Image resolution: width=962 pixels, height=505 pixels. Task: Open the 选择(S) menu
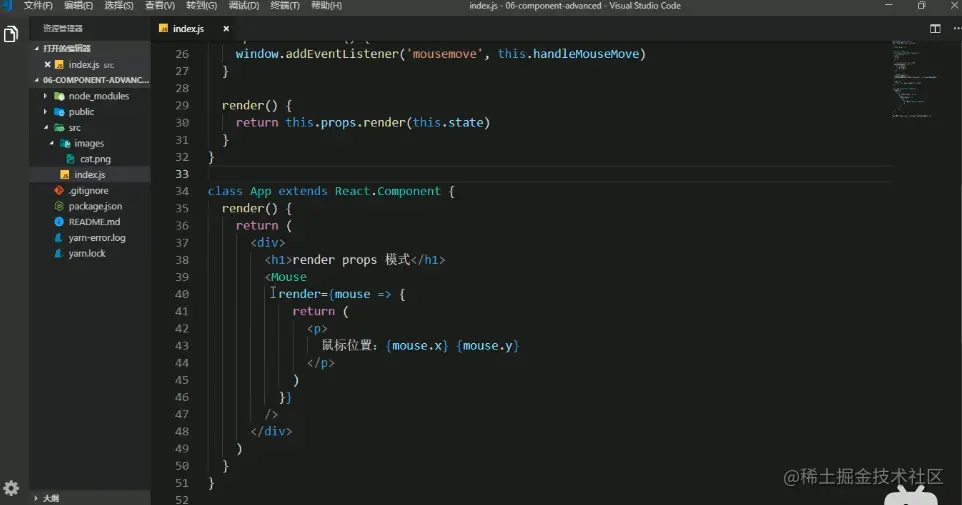coord(119,6)
